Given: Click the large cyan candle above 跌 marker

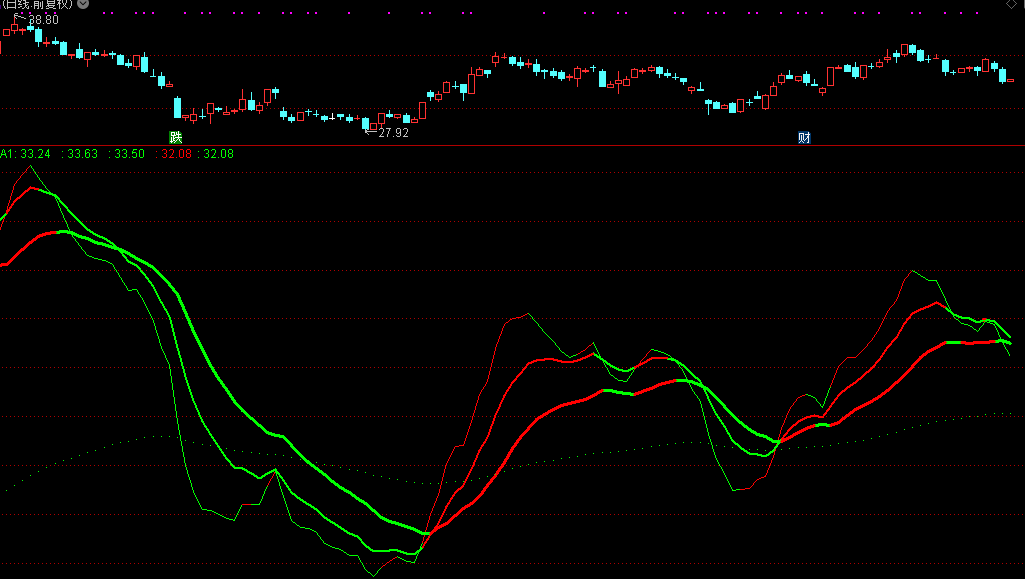Looking at the screenshot, I should tap(178, 107).
